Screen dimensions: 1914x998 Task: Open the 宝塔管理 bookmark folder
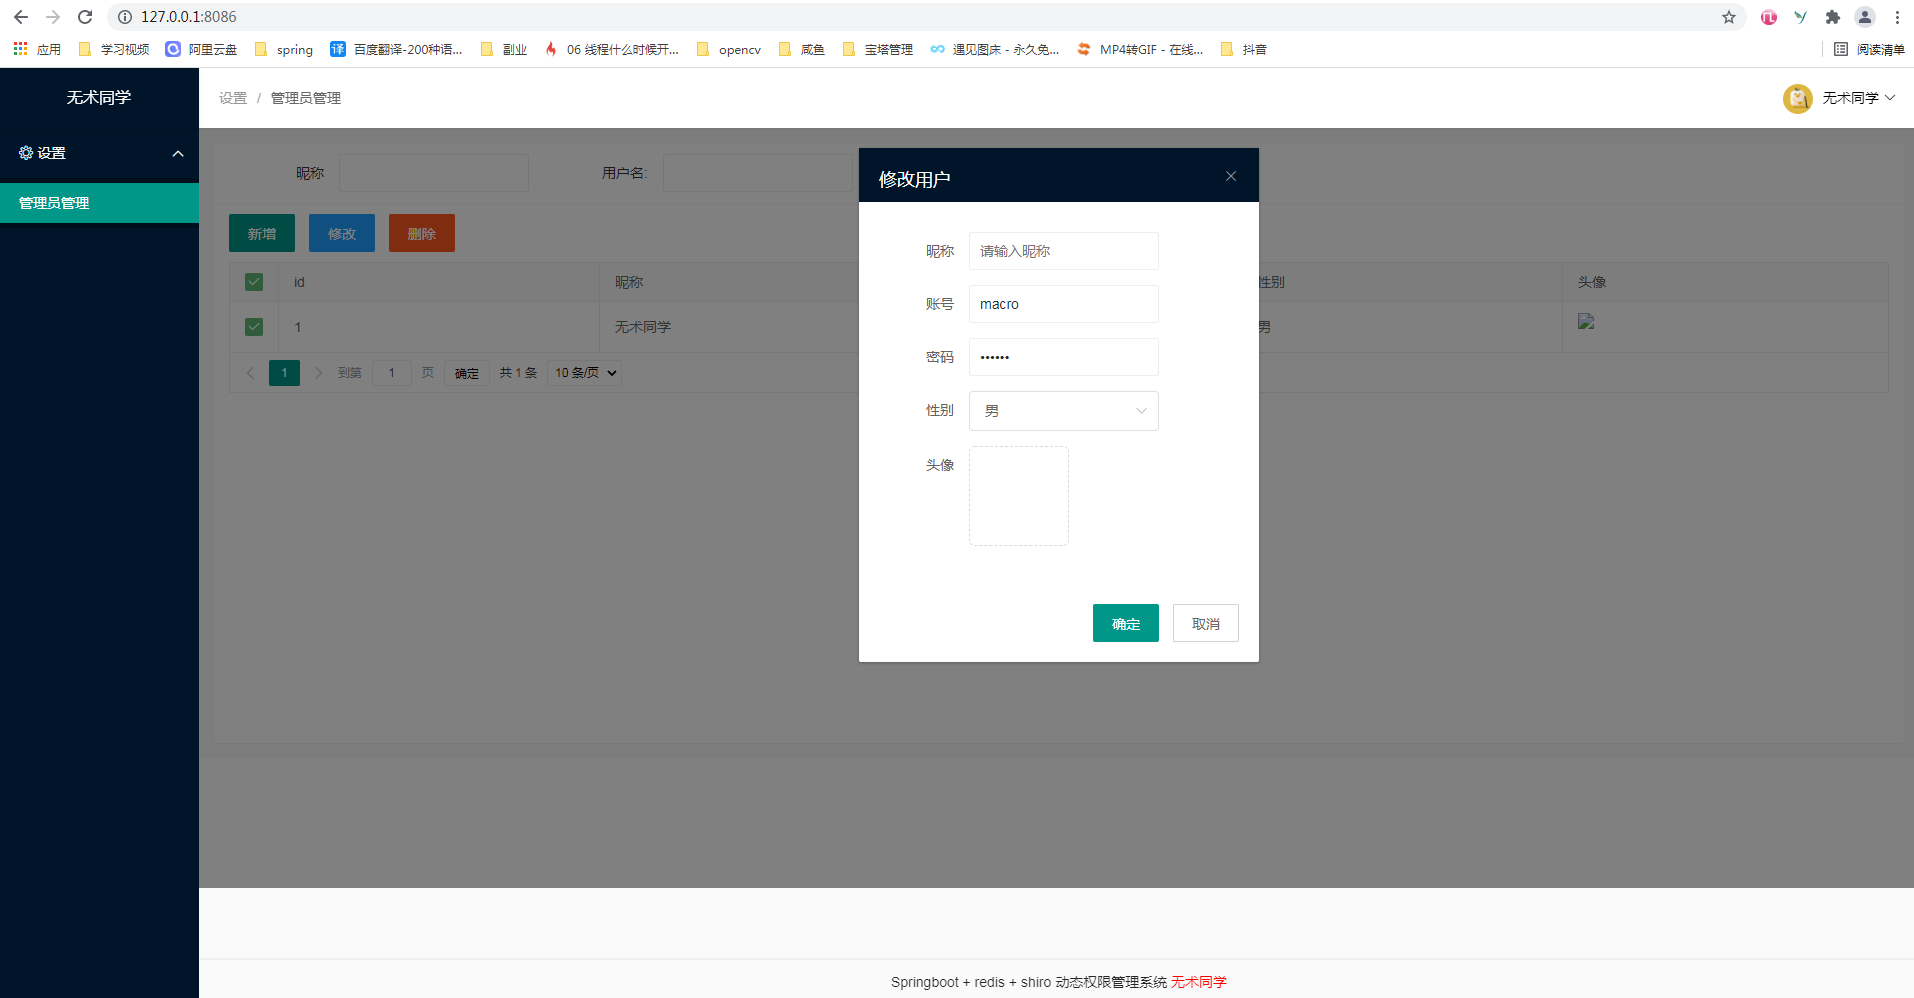click(x=877, y=49)
